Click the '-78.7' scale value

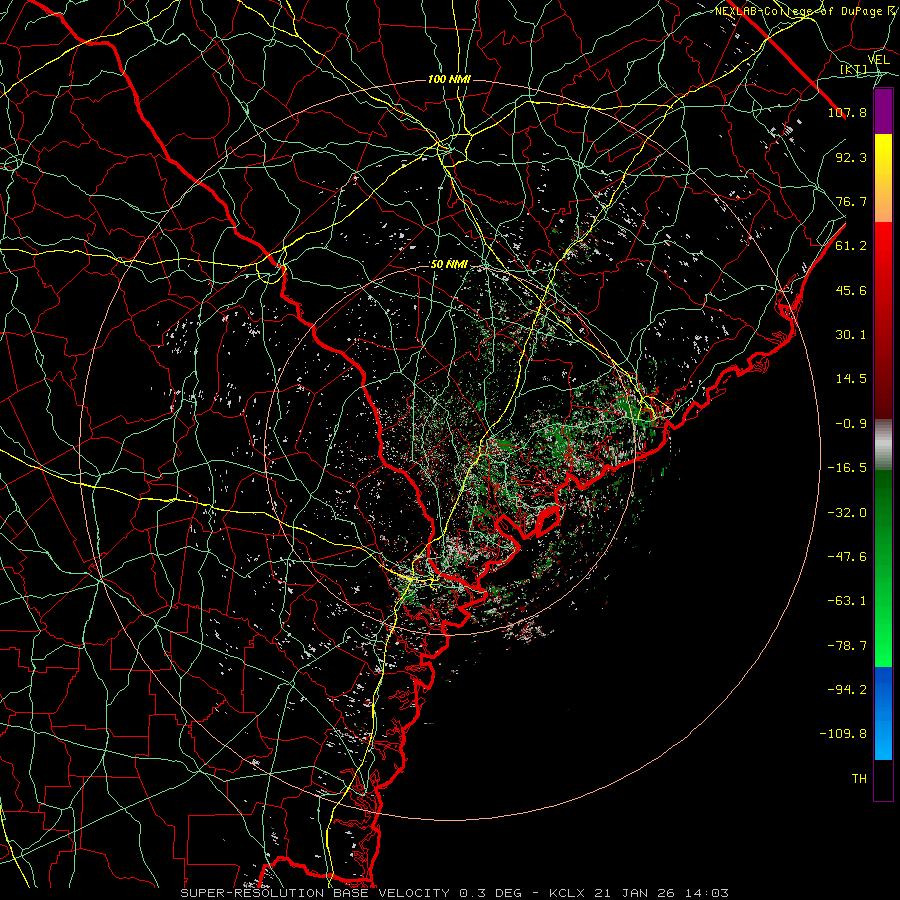(x=847, y=646)
